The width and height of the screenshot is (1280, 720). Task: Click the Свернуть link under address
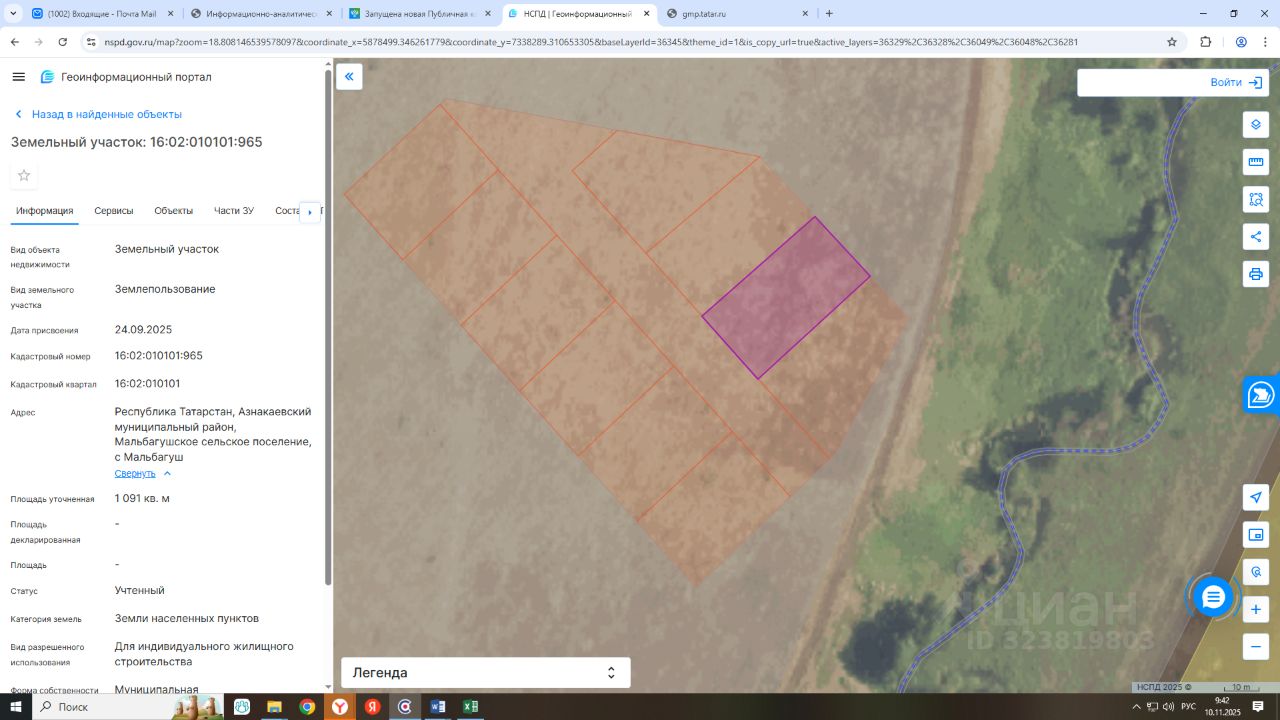pos(135,474)
